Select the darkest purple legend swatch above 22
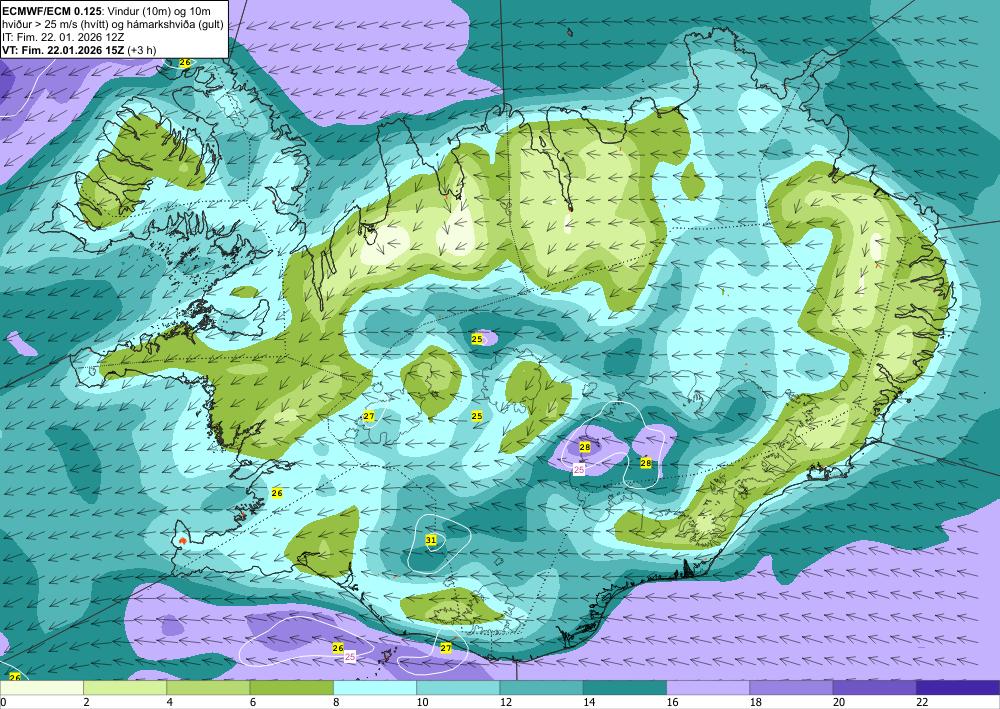 [x=958, y=687]
